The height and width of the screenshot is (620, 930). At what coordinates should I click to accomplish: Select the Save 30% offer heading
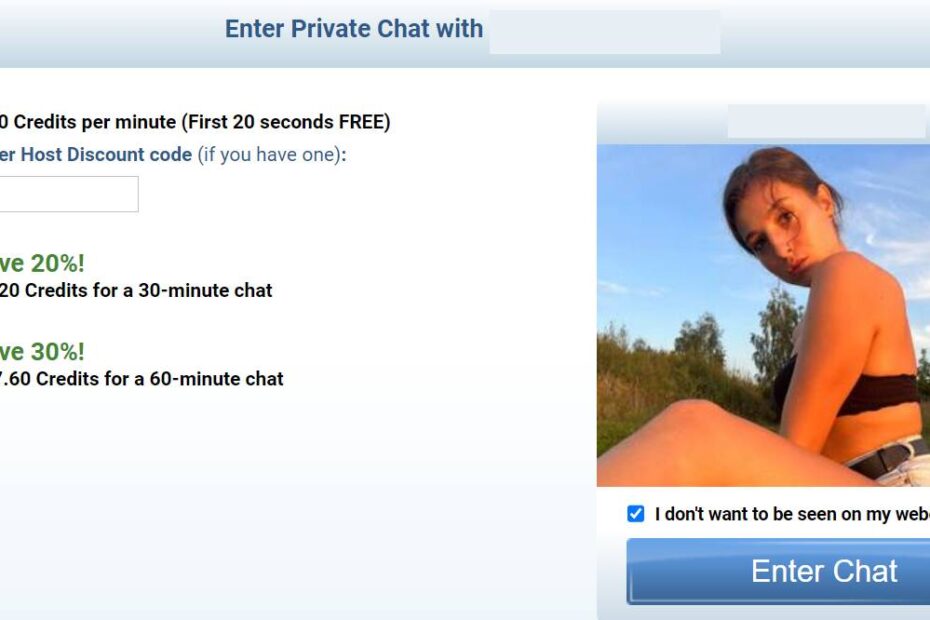(x=42, y=352)
